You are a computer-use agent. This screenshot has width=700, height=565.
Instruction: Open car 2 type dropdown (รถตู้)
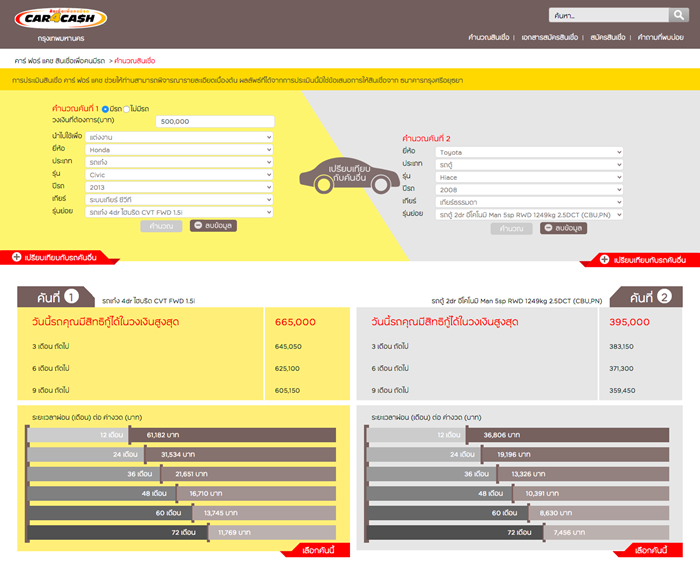pos(529,165)
